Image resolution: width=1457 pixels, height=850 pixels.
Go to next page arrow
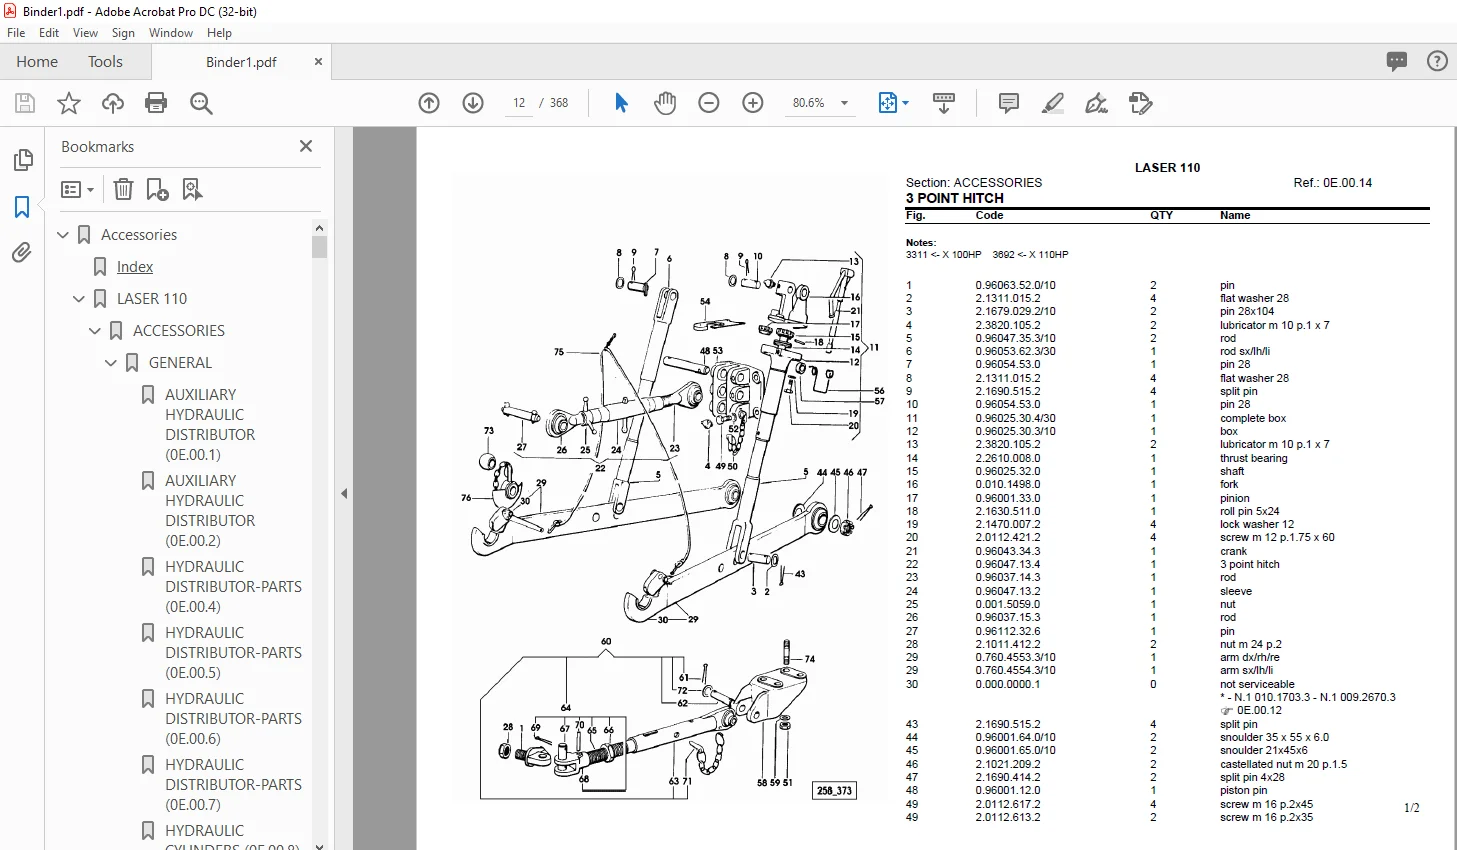[x=473, y=103]
